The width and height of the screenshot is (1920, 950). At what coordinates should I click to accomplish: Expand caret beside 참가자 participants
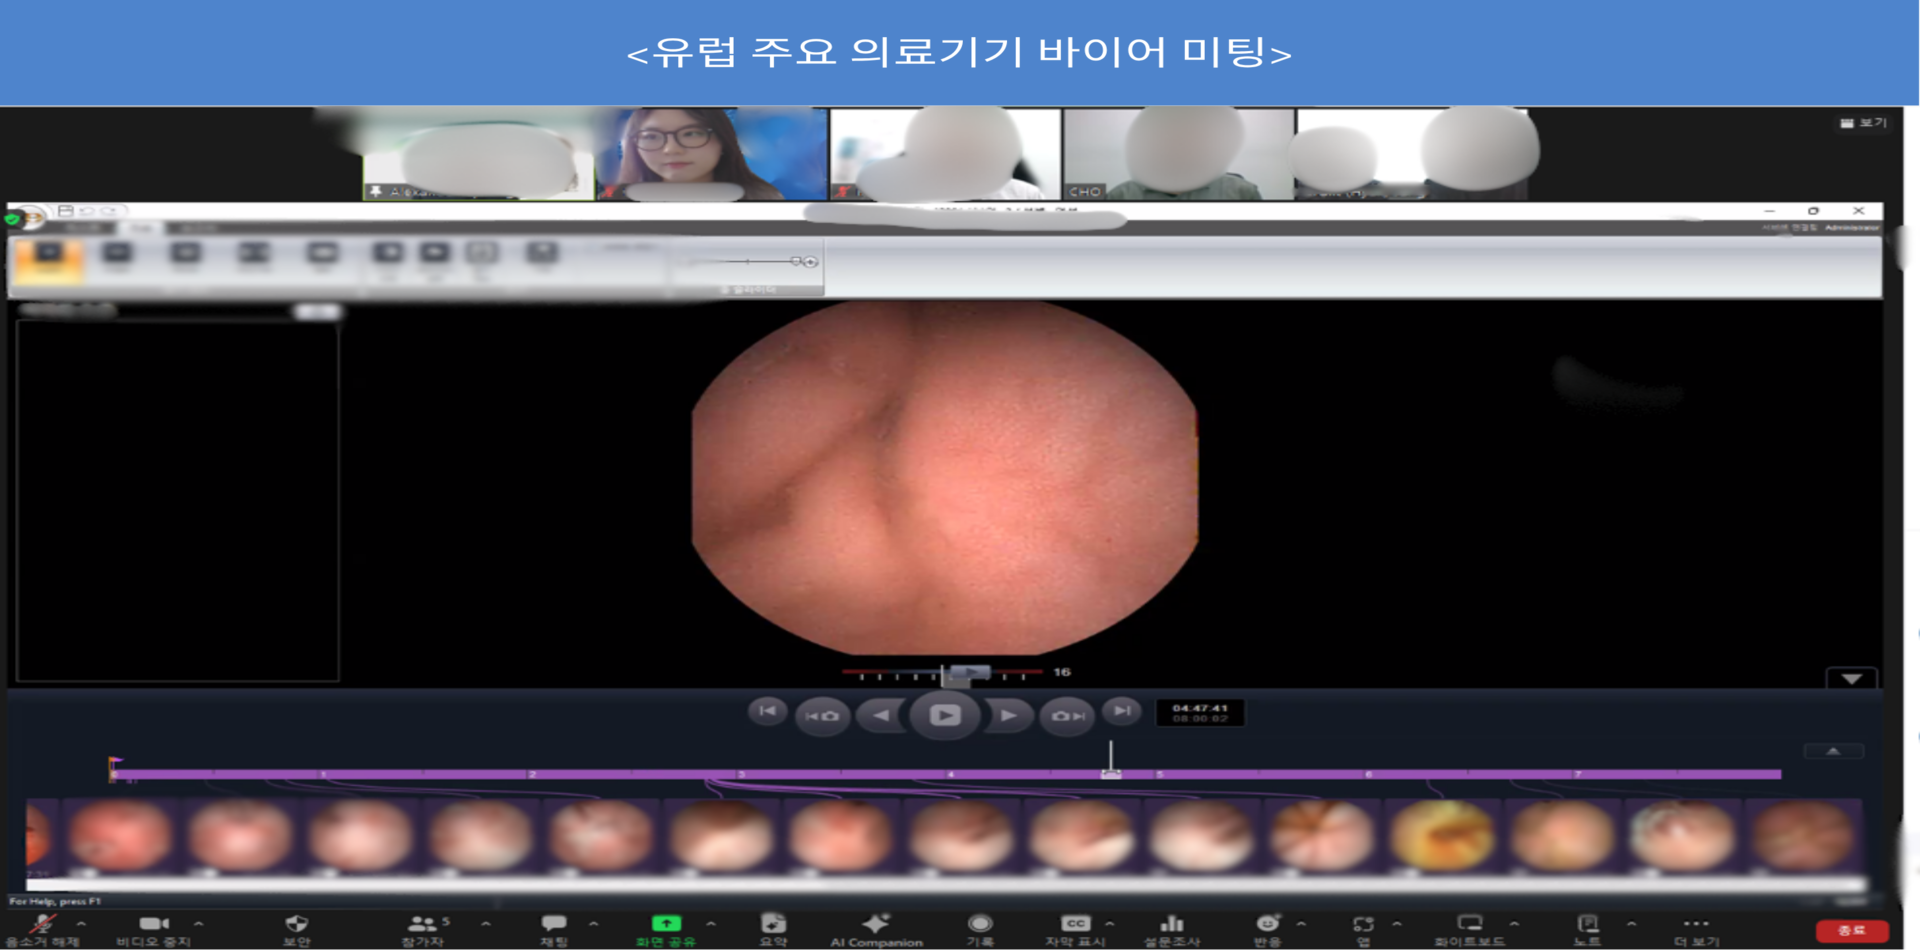tap(485, 924)
